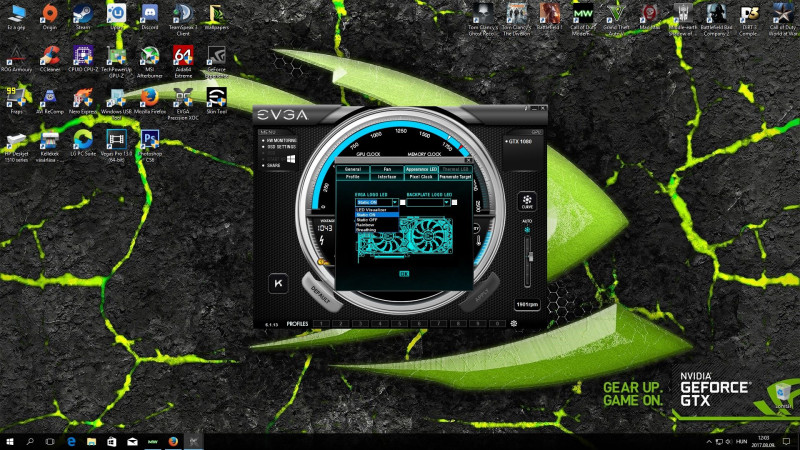Open HW Monitoring from the EVGA menu
The height and width of the screenshot is (450, 800).
[281, 140]
